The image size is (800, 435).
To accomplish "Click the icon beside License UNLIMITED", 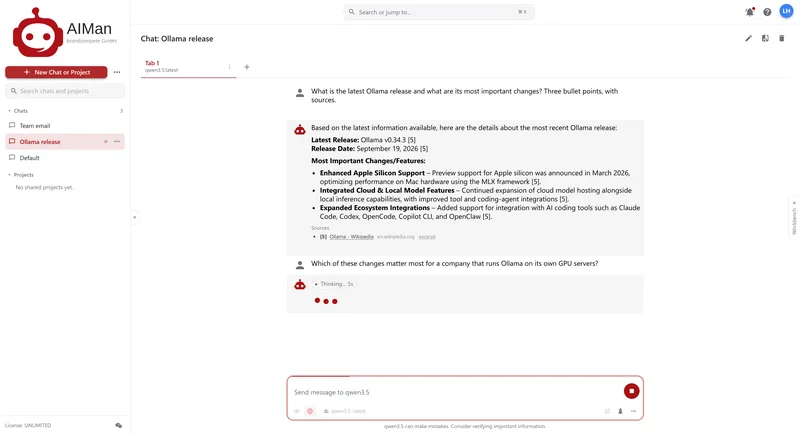I will point(118,425).
